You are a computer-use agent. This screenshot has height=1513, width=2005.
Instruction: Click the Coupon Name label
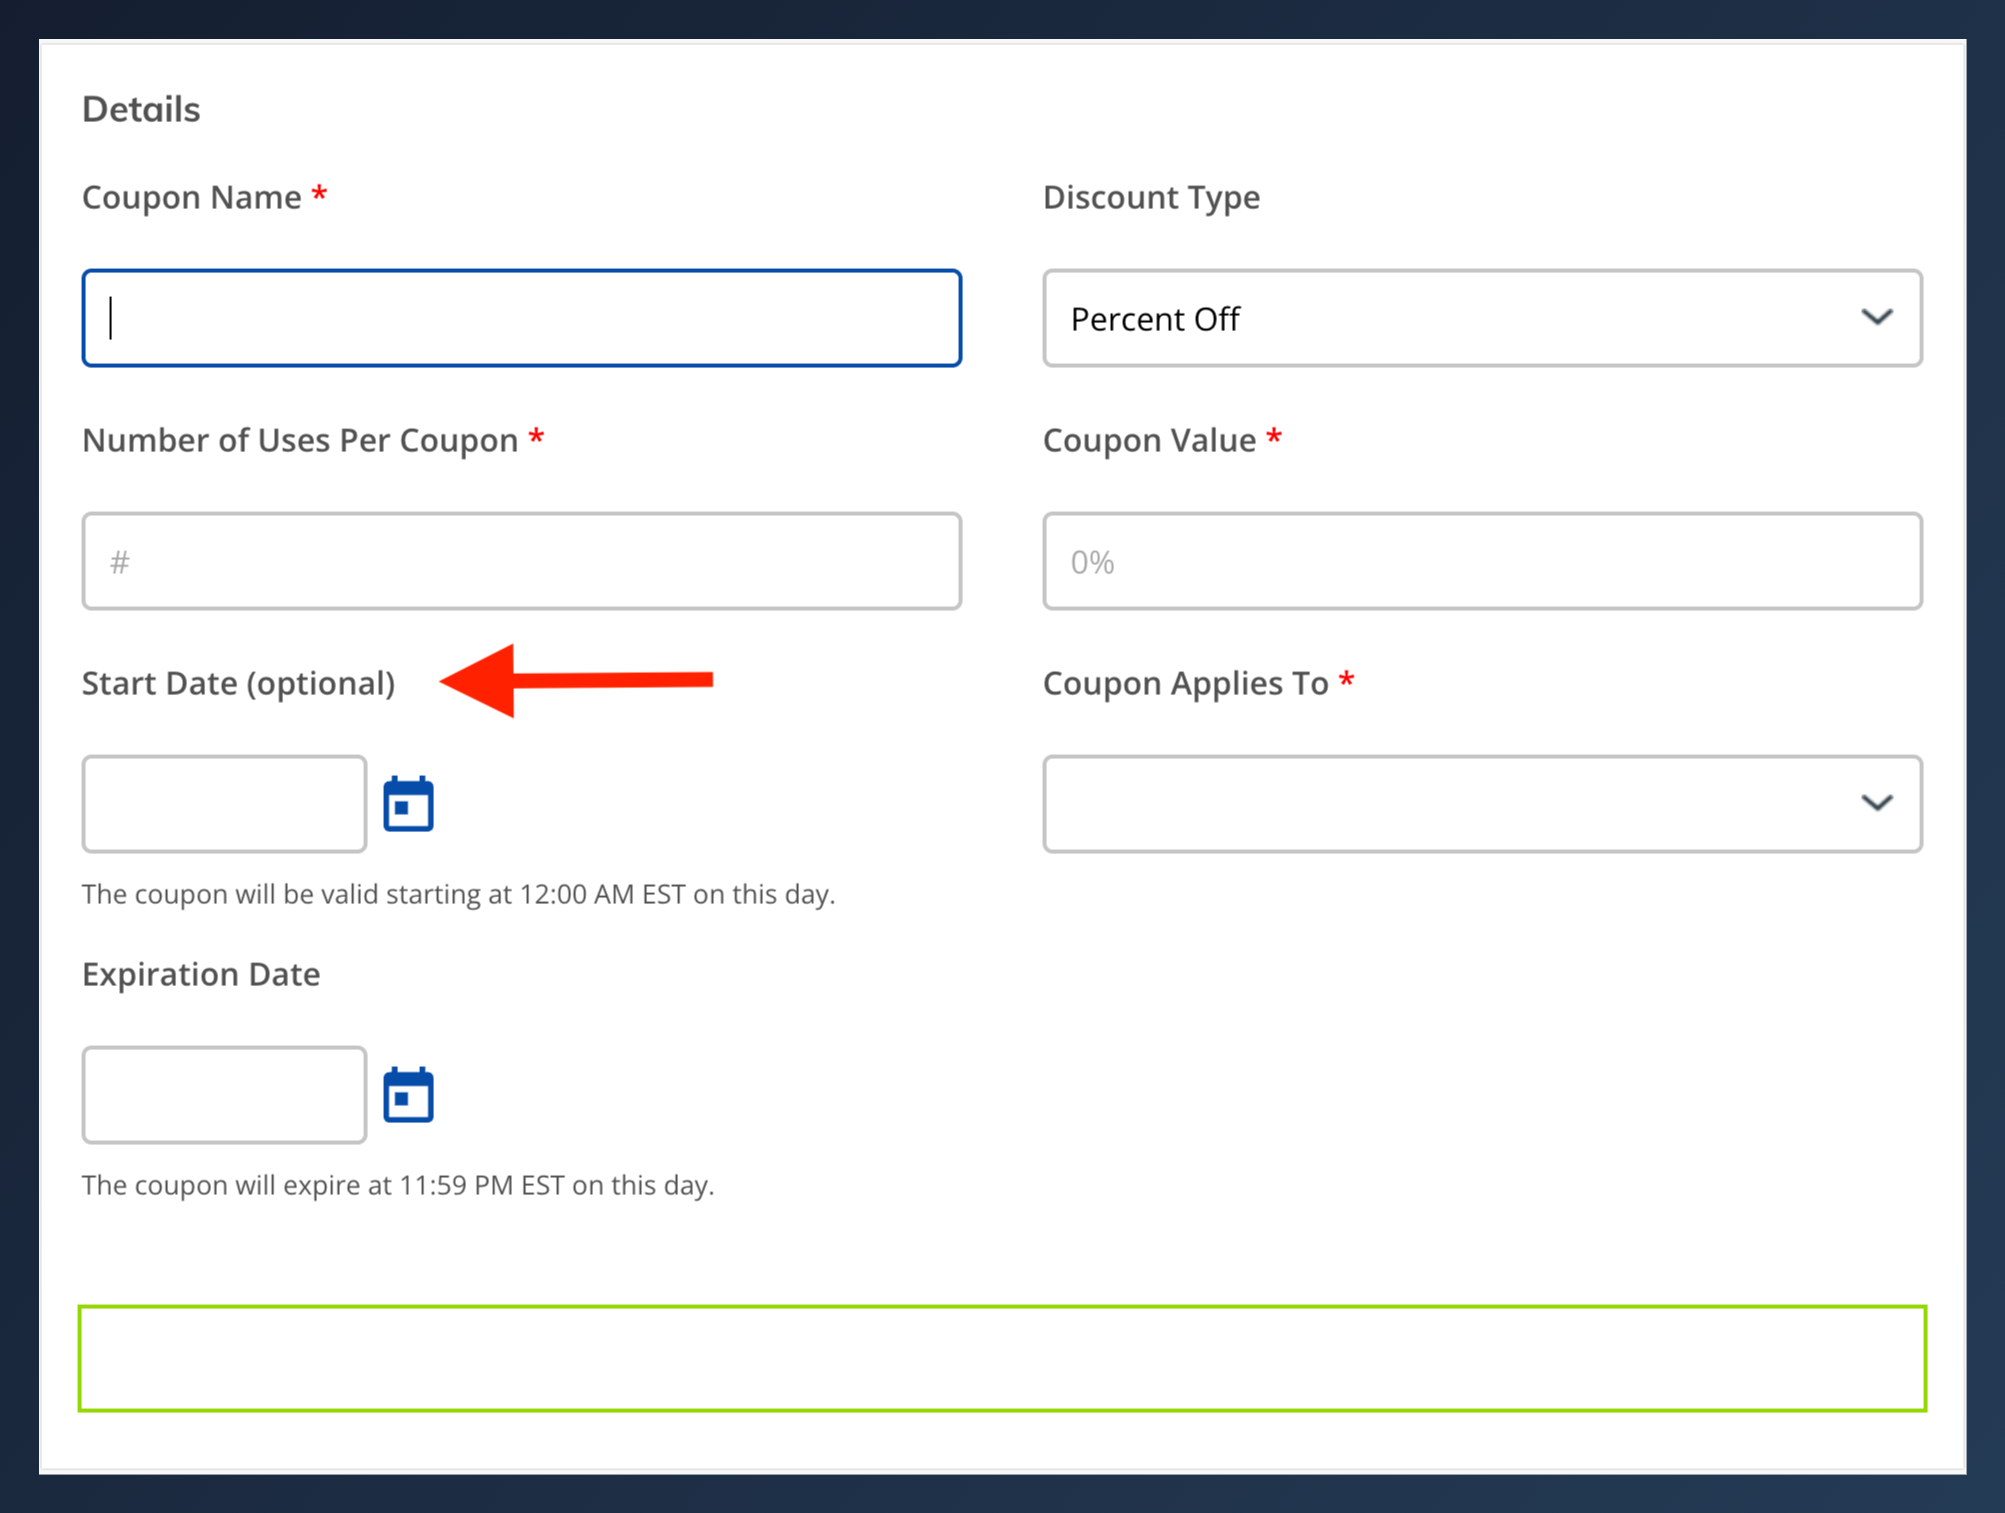coord(192,197)
